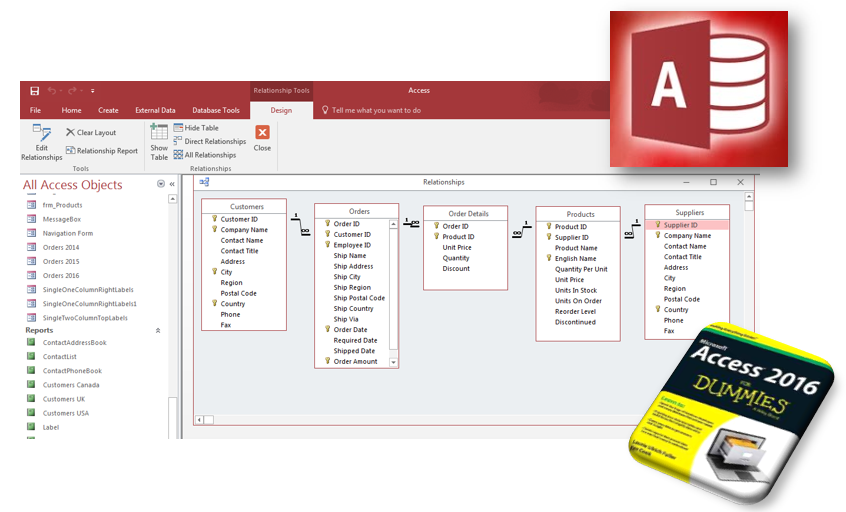846x512 pixels.
Task: Select SingleTwoColumnTopLabels form
Action: point(85,318)
